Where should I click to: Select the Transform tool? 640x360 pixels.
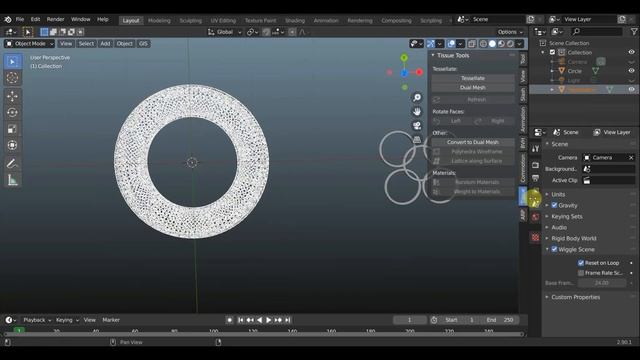tap(12, 145)
